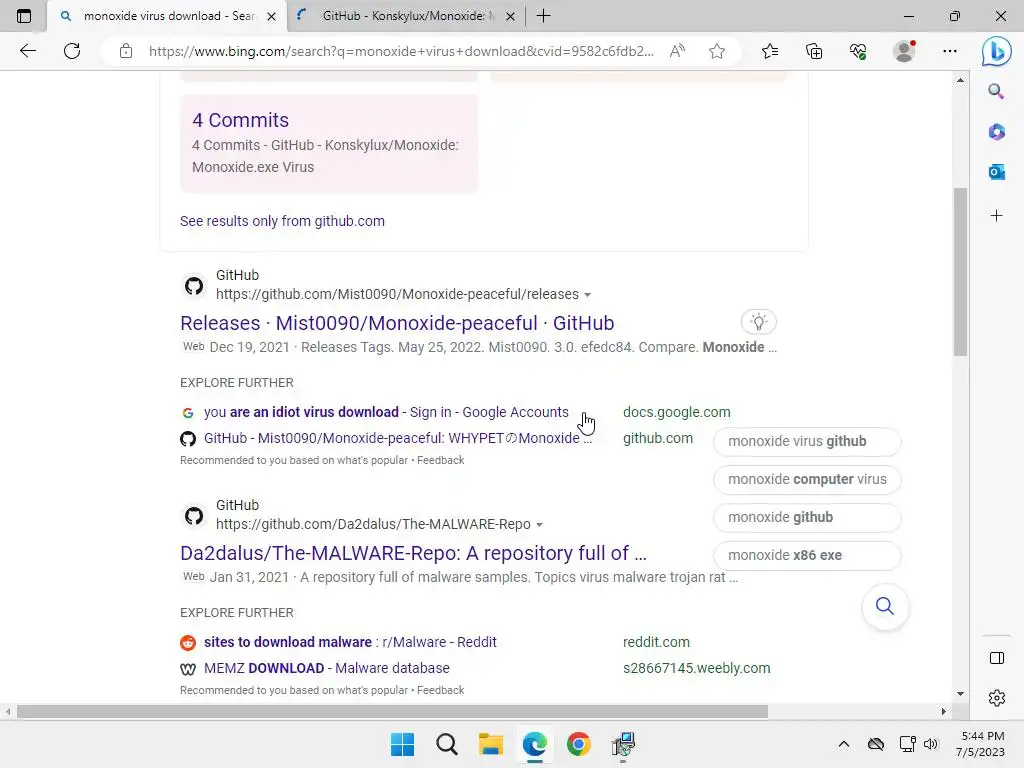Open Da2dalus/The-MALWARE-Repo result title
The height and width of the screenshot is (768, 1024).
coord(413,553)
